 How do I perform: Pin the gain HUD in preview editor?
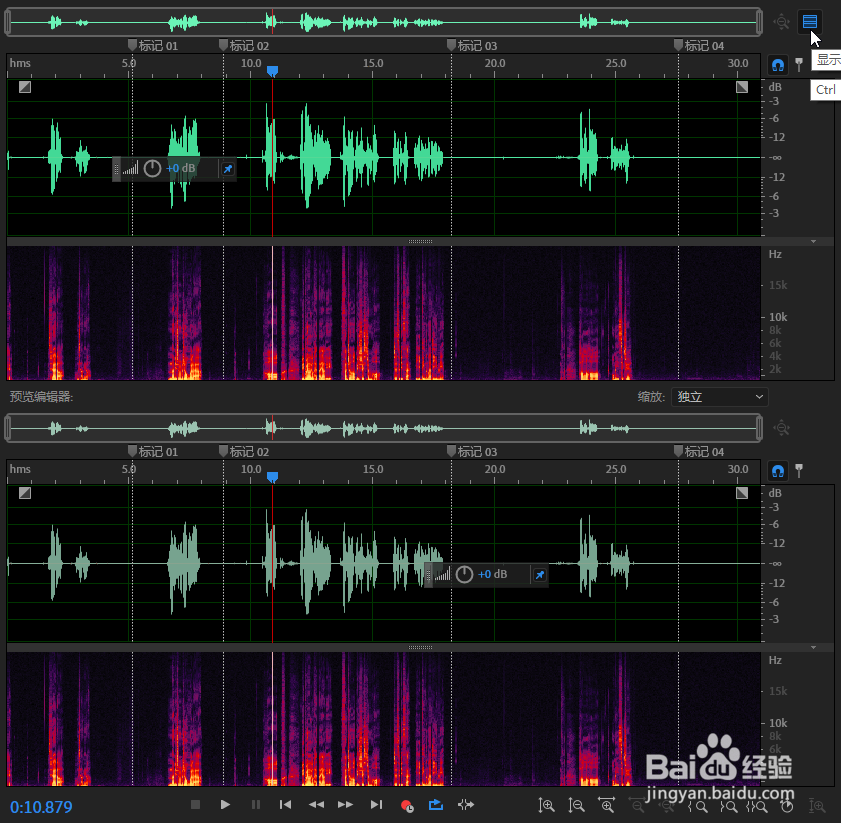click(540, 575)
